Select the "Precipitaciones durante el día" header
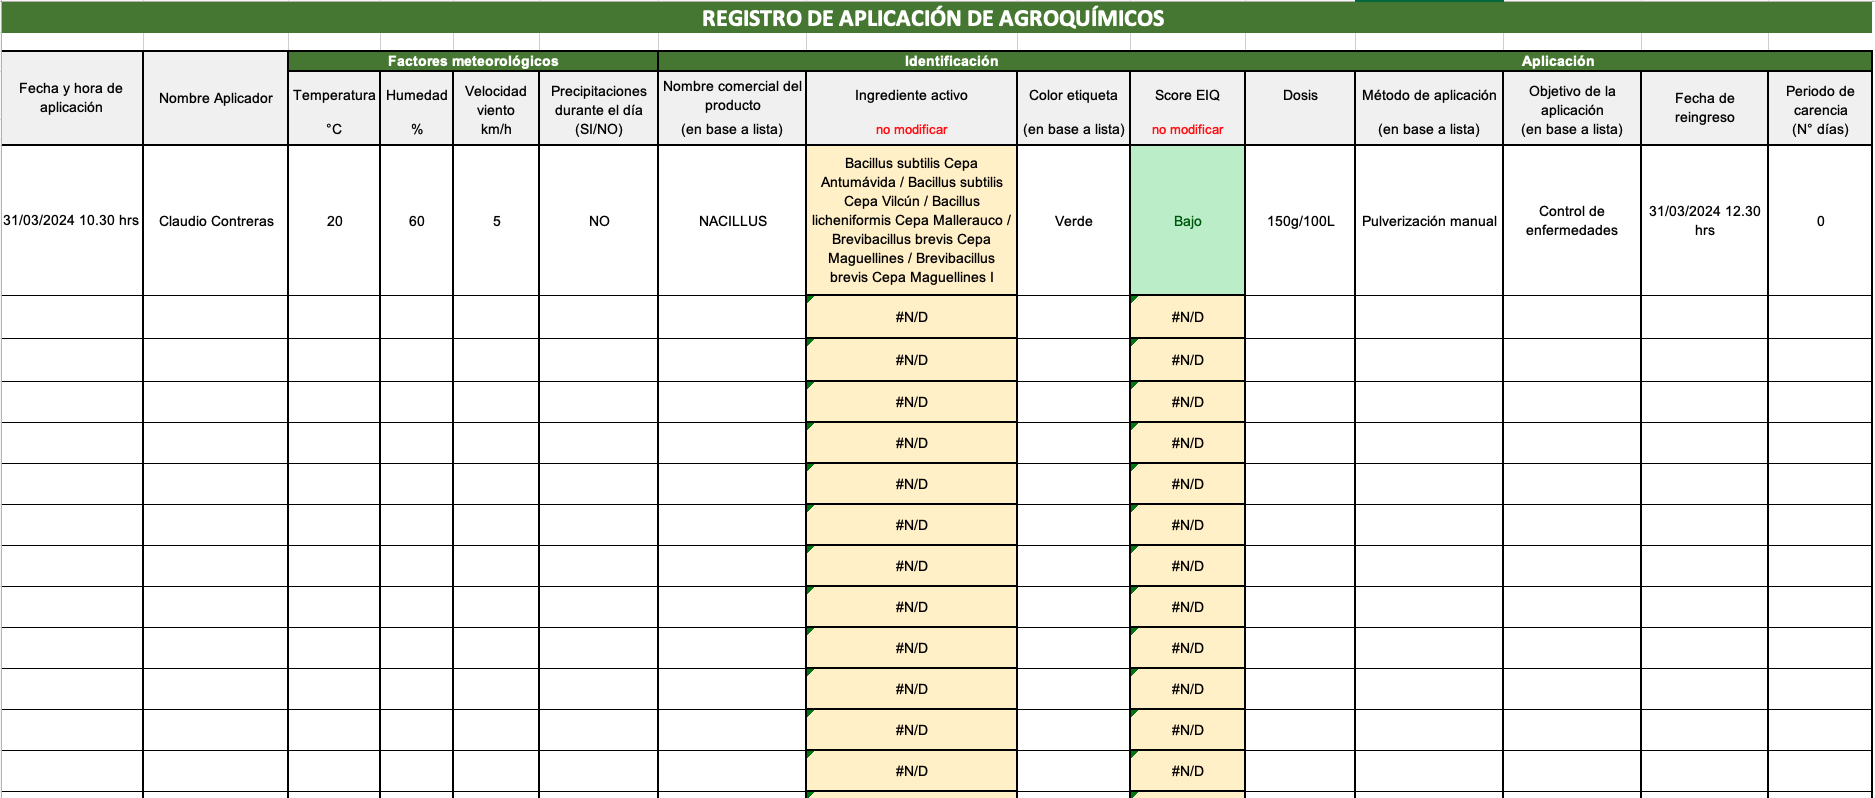The width and height of the screenshot is (1875, 798). point(599,108)
